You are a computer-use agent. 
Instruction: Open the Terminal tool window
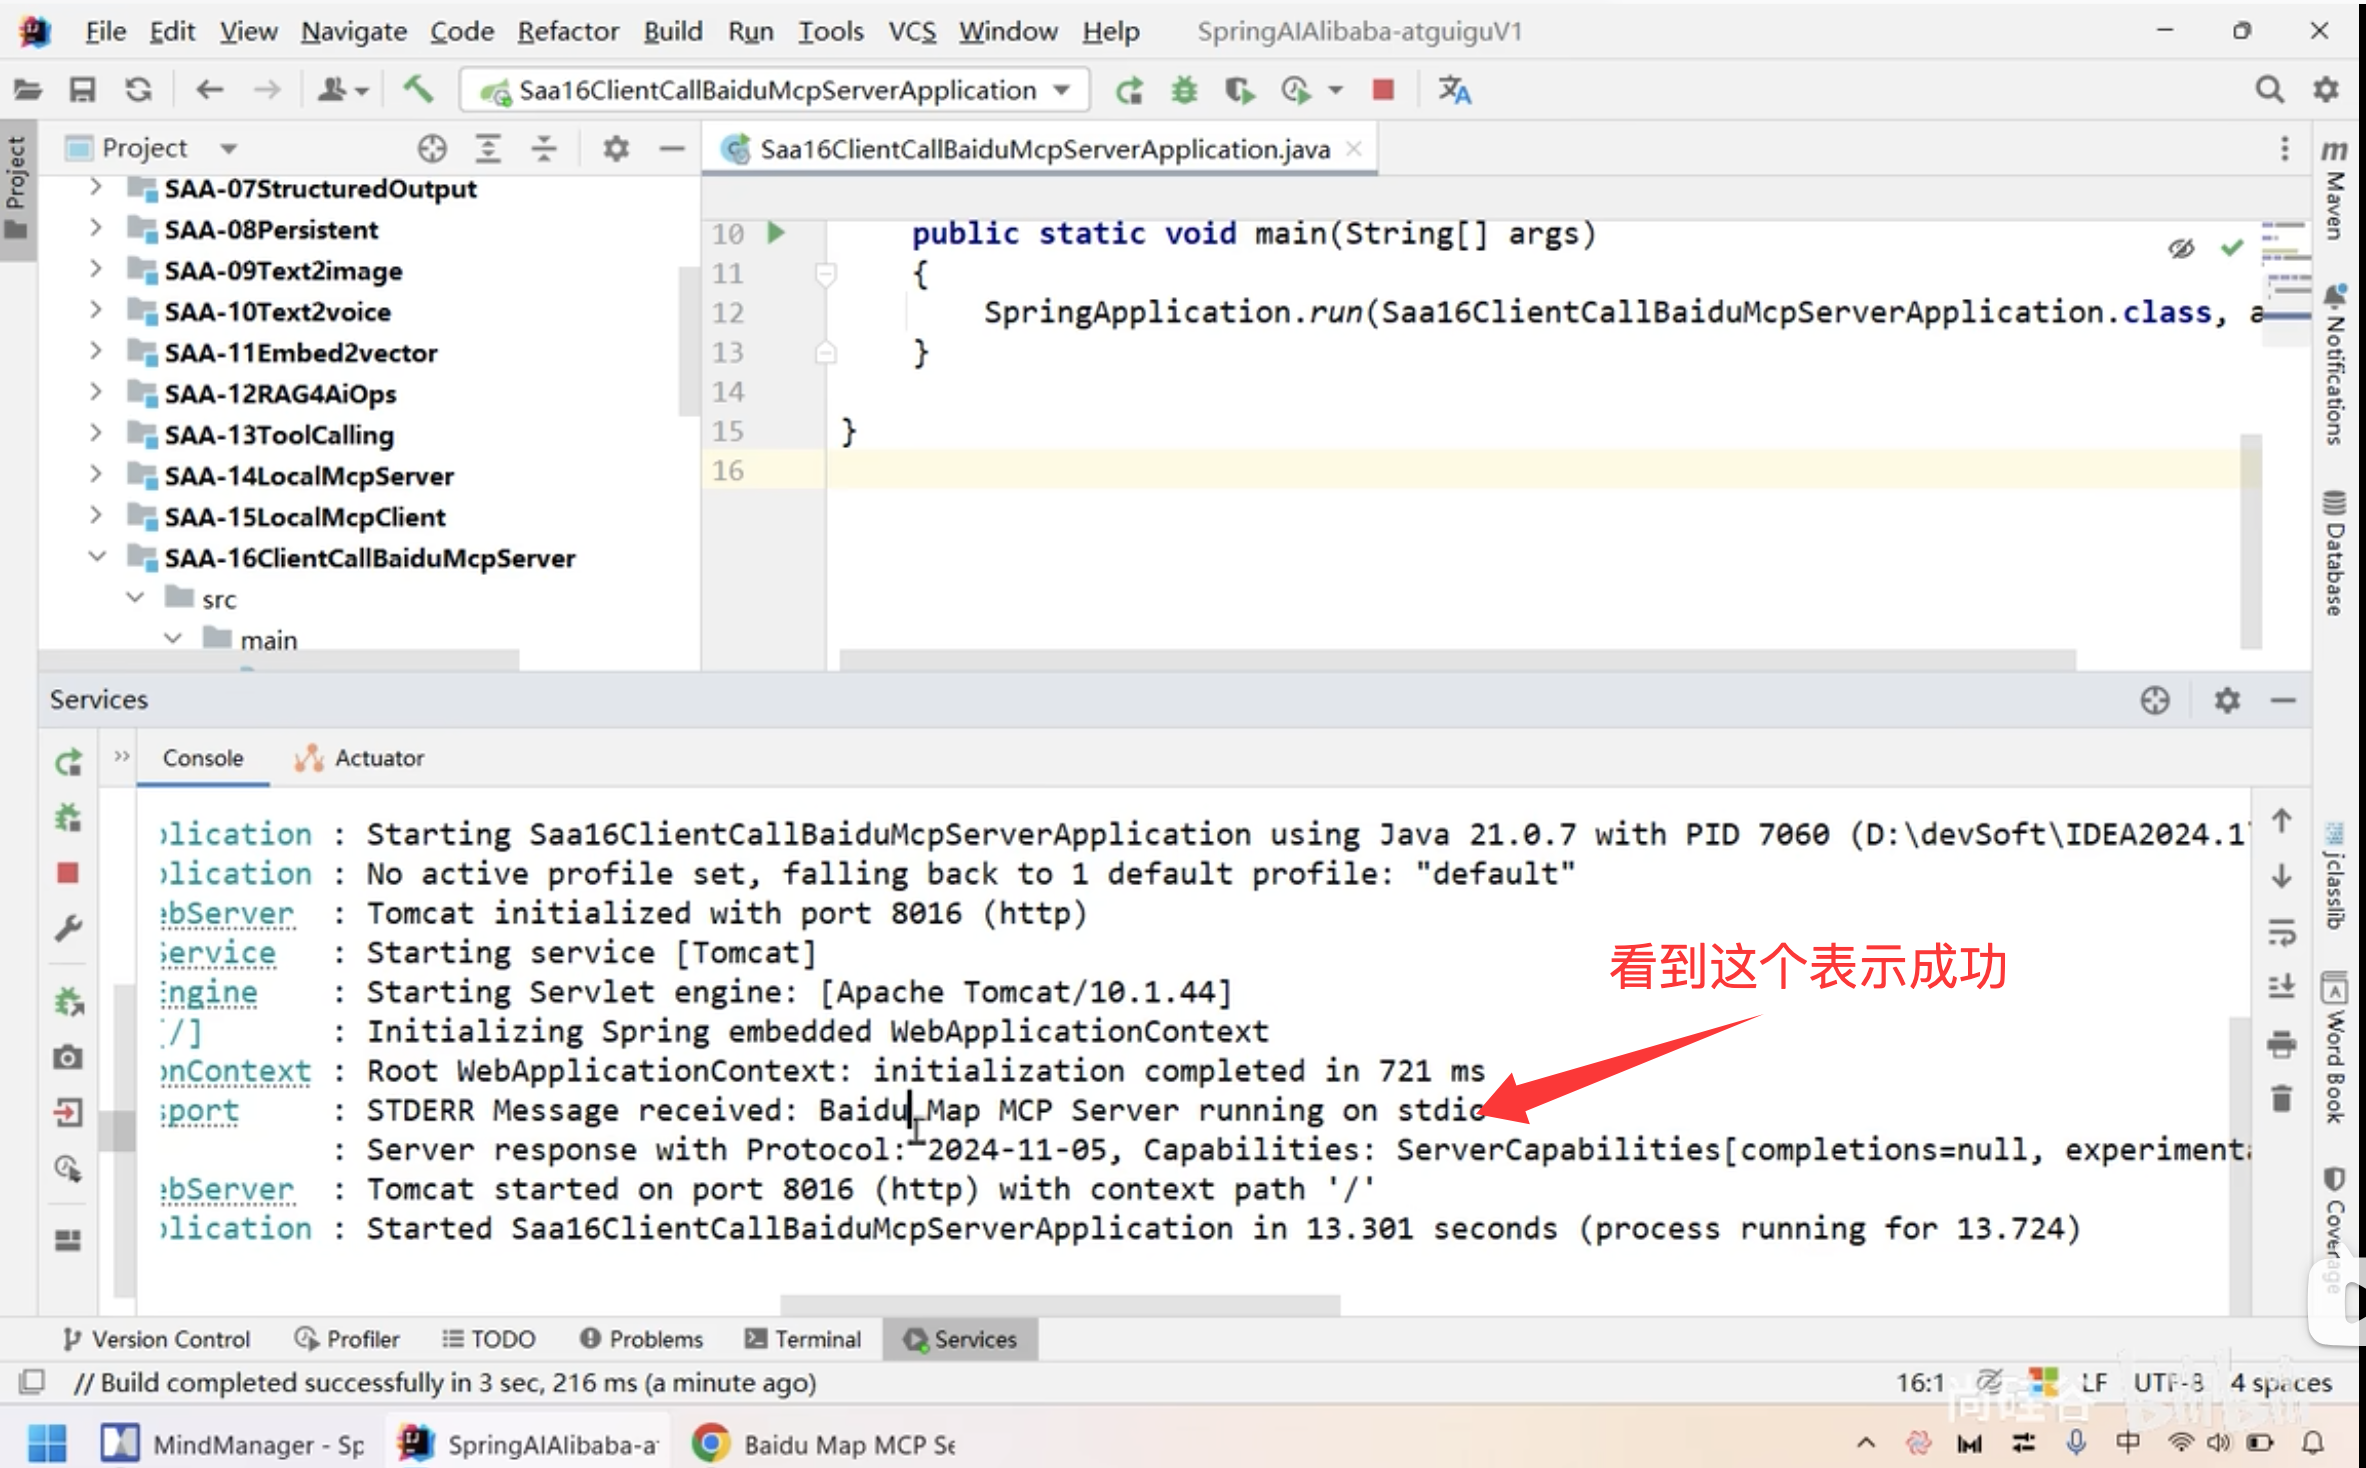(x=802, y=1339)
